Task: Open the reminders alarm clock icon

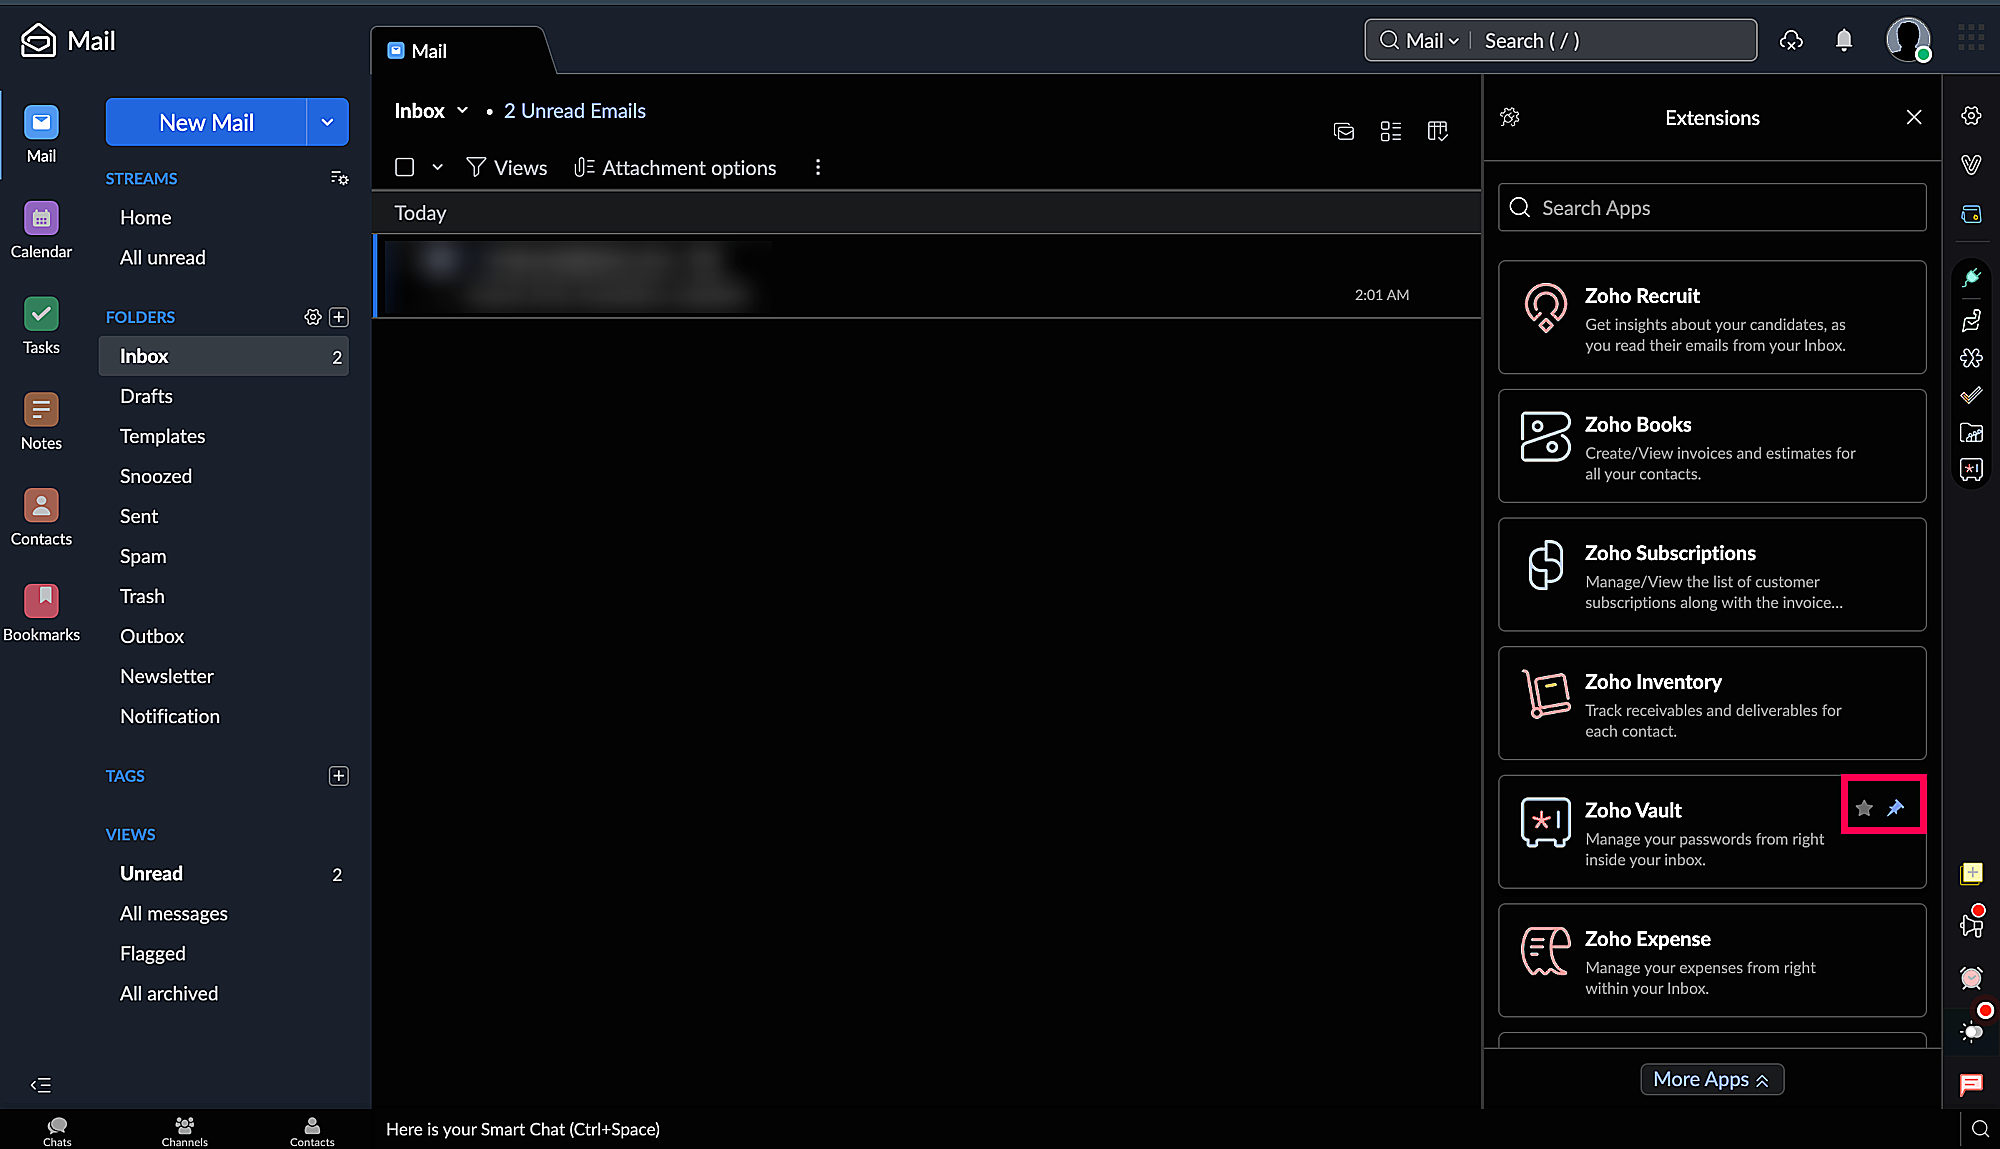Action: coord(1971,978)
